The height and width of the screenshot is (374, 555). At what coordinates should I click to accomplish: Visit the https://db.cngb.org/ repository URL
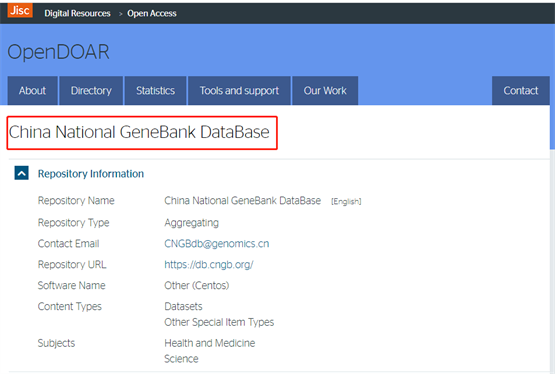(209, 265)
